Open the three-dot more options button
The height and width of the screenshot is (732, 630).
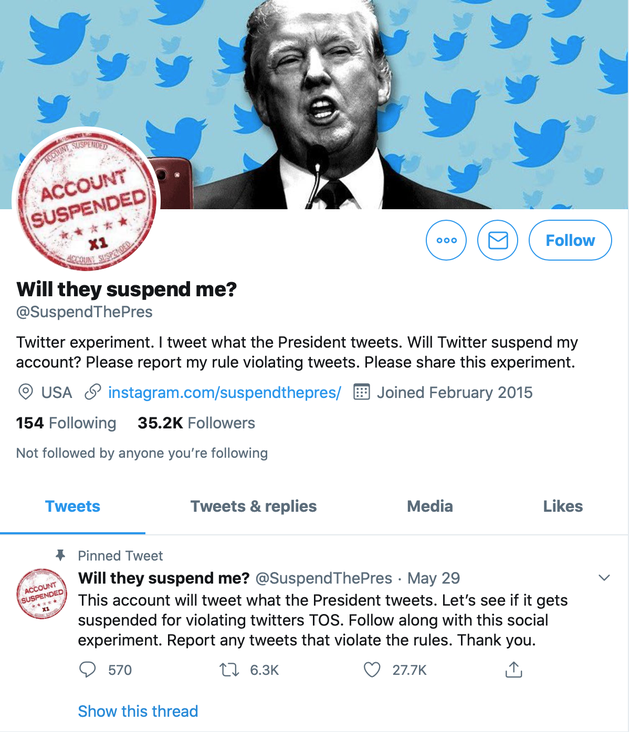pos(446,240)
